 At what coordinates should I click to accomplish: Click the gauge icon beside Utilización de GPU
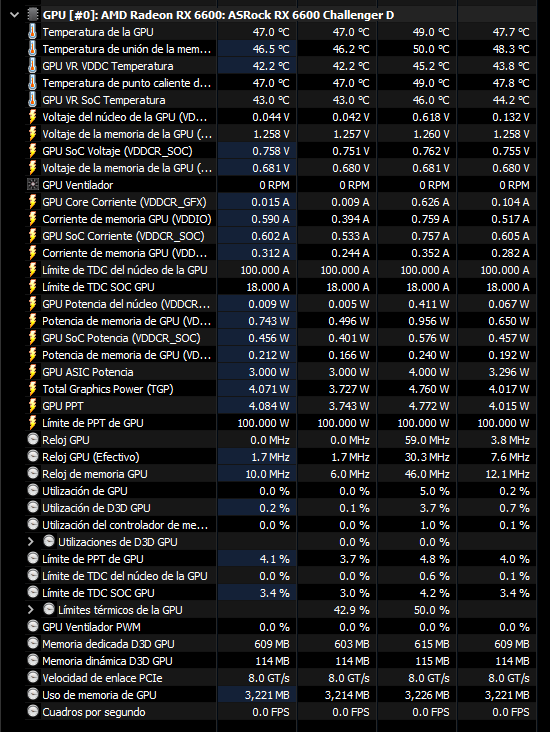(x=33, y=490)
